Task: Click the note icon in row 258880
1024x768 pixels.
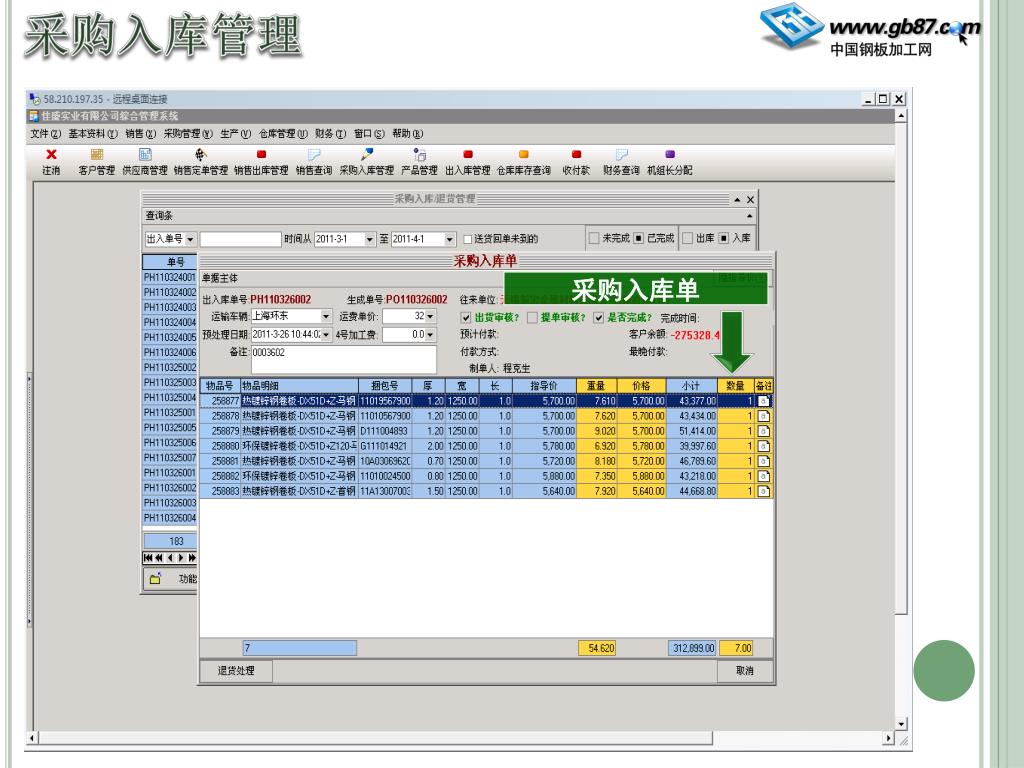Action: [763, 446]
